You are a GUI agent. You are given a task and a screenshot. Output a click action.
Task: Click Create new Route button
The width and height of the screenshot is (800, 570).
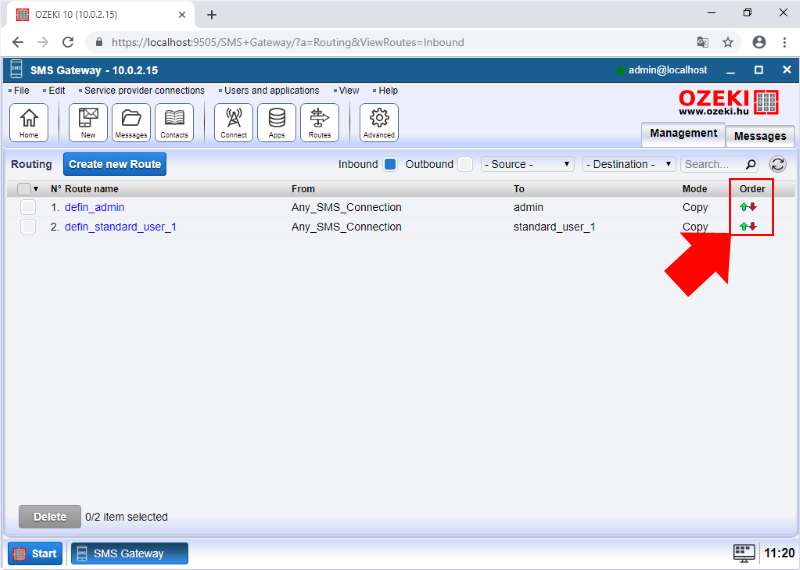click(115, 164)
